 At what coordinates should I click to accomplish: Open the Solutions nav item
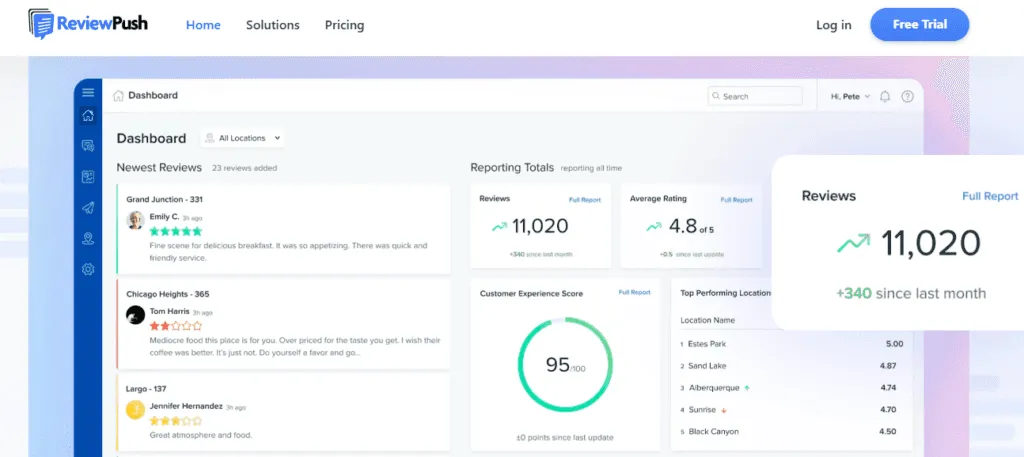pos(272,25)
